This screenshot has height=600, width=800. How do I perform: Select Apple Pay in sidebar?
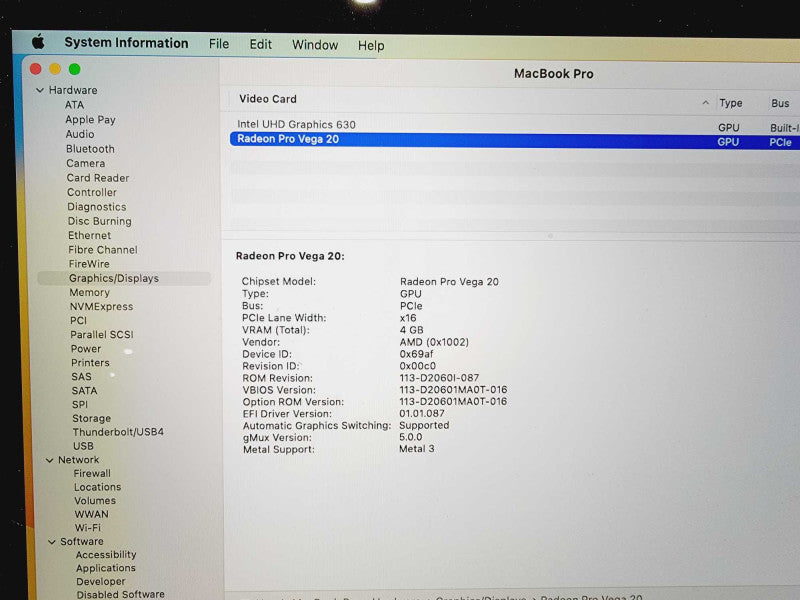(90, 119)
